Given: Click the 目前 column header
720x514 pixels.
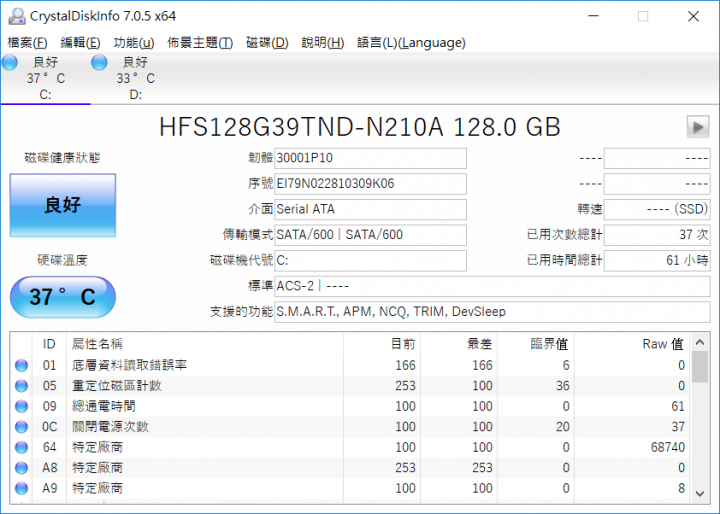Looking at the screenshot, I should [x=382, y=344].
